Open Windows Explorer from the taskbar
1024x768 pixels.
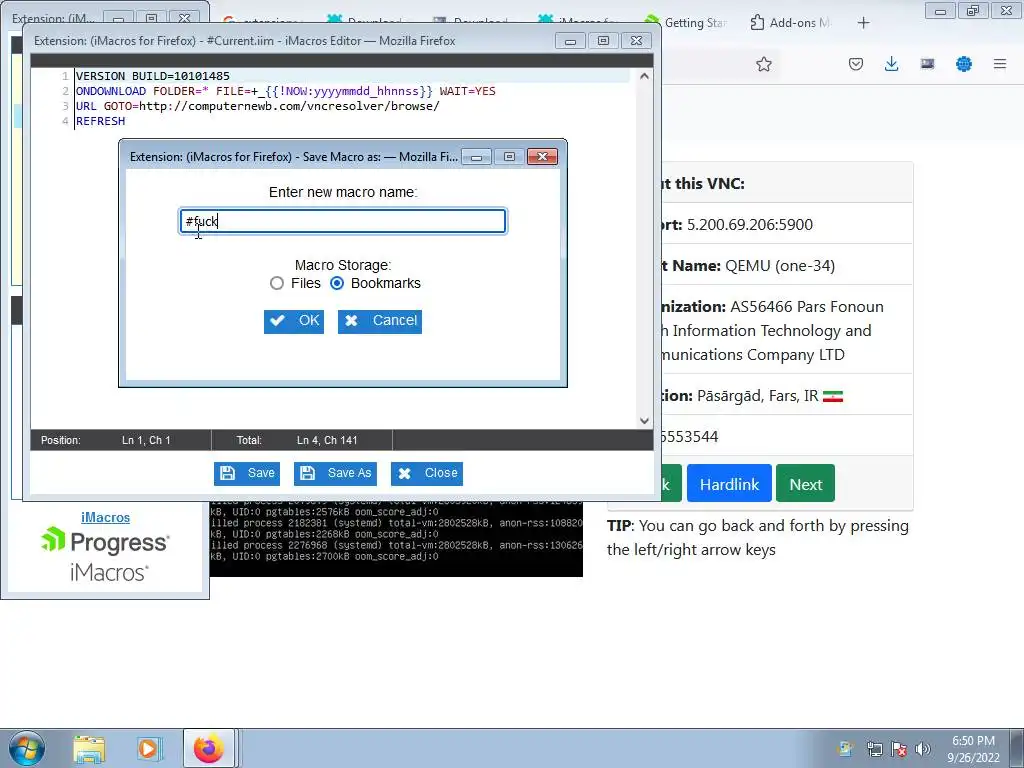pos(89,748)
